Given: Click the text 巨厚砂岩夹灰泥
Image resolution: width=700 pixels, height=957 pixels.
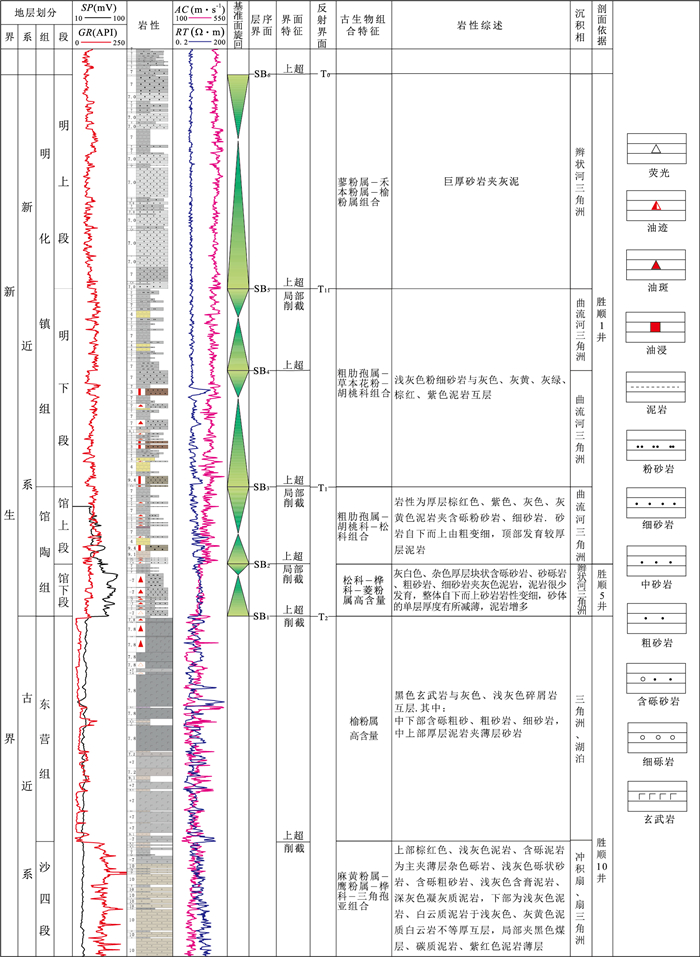Looking at the screenshot, I should tap(480, 181).
